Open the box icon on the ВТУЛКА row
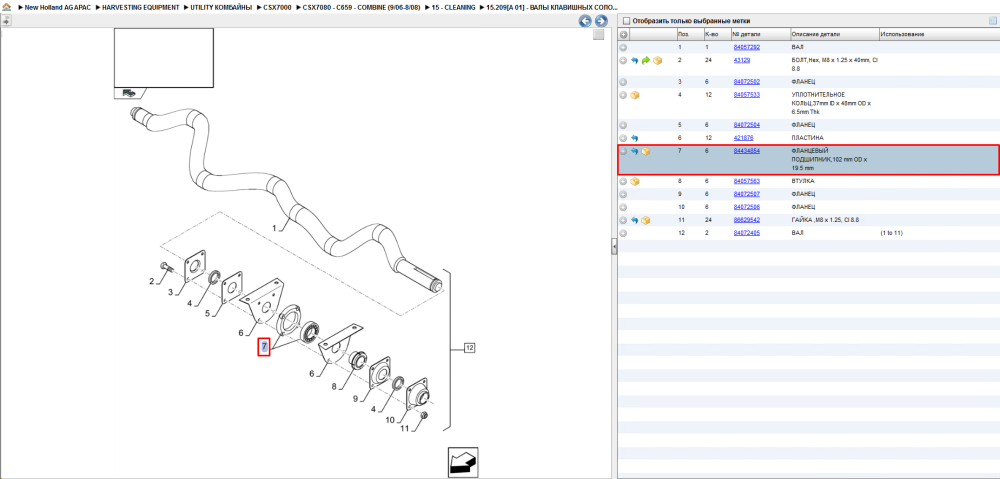This screenshot has height=479, width=1000. [x=635, y=181]
